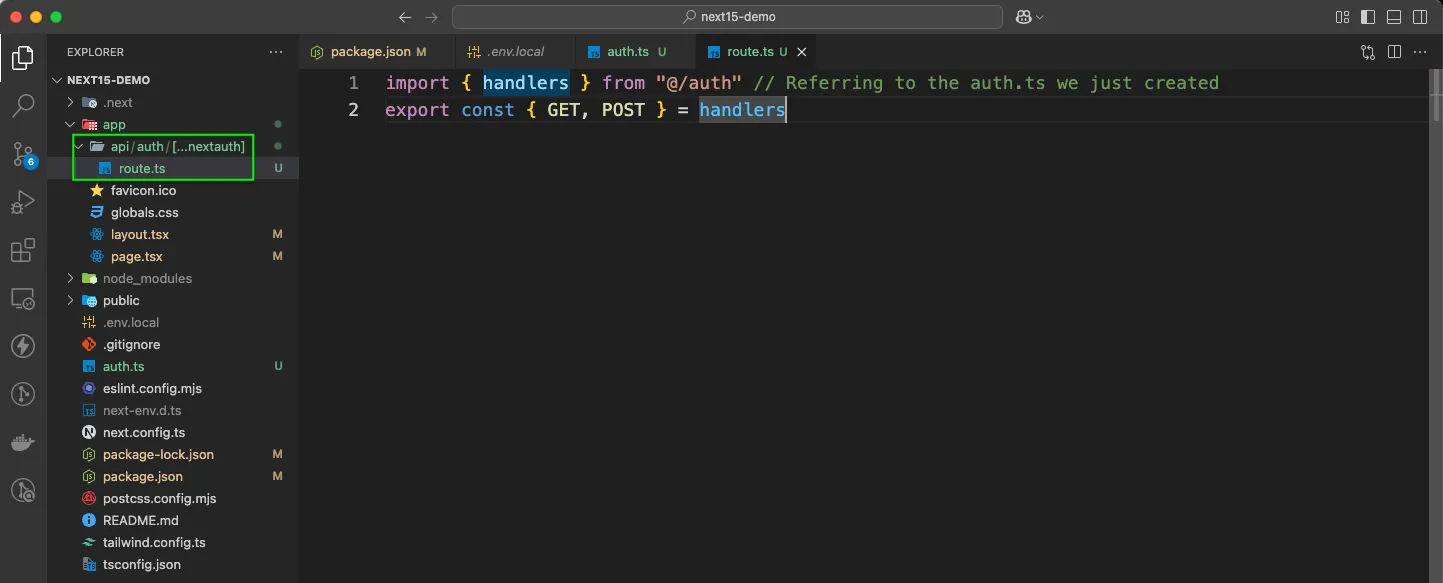Image resolution: width=1443 pixels, height=583 pixels.
Task: Open Explorer Views and More Actions ellipsis
Action: pyautogui.click(x=276, y=52)
